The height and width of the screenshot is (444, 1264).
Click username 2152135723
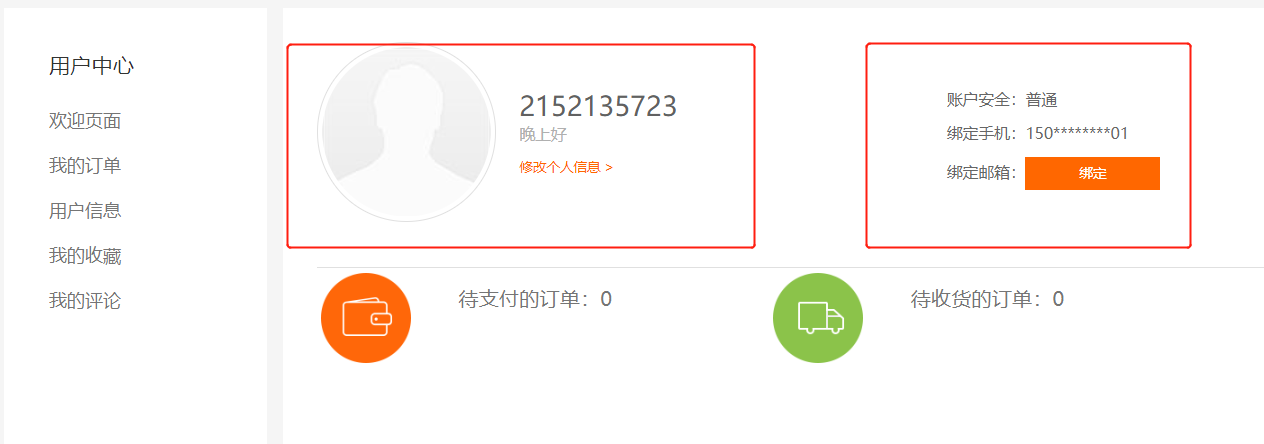click(x=598, y=106)
